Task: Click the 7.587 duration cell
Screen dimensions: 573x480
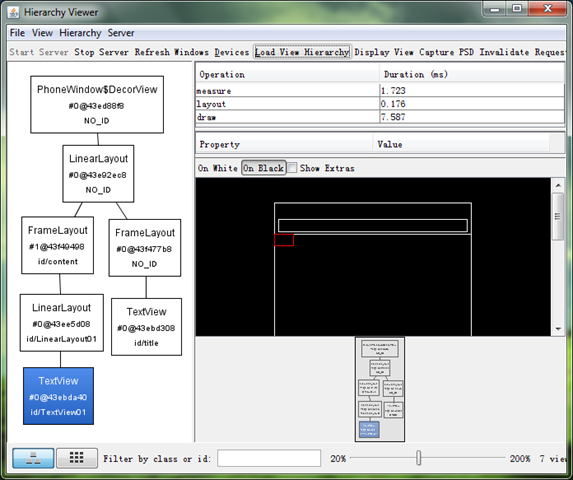Action: [x=472, y=117]
